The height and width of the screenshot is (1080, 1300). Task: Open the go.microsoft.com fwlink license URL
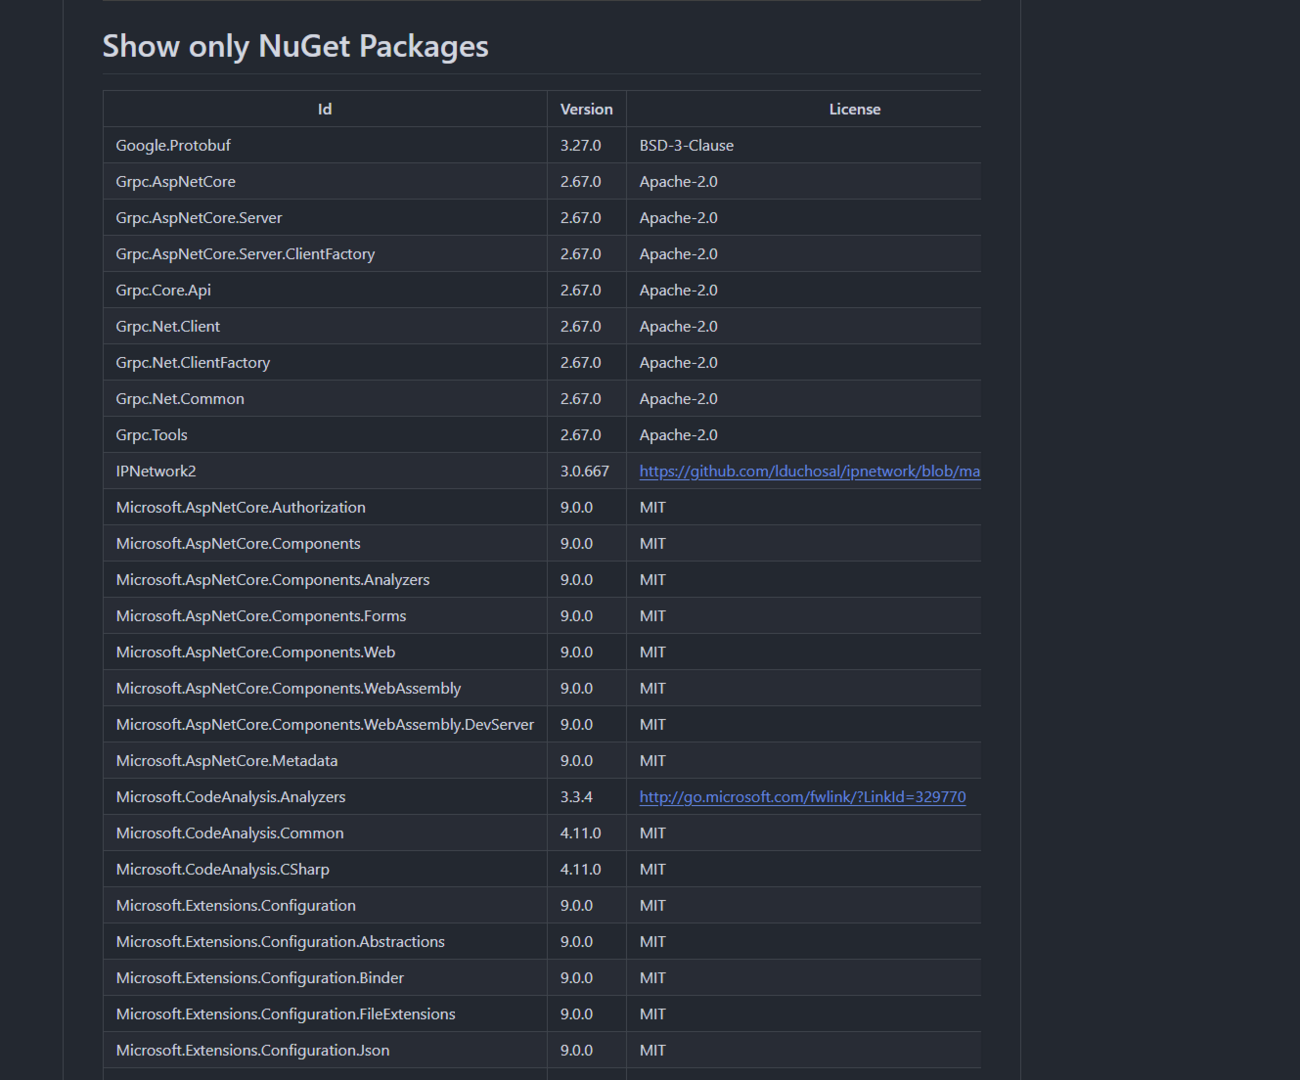click(x=802, y=797)
